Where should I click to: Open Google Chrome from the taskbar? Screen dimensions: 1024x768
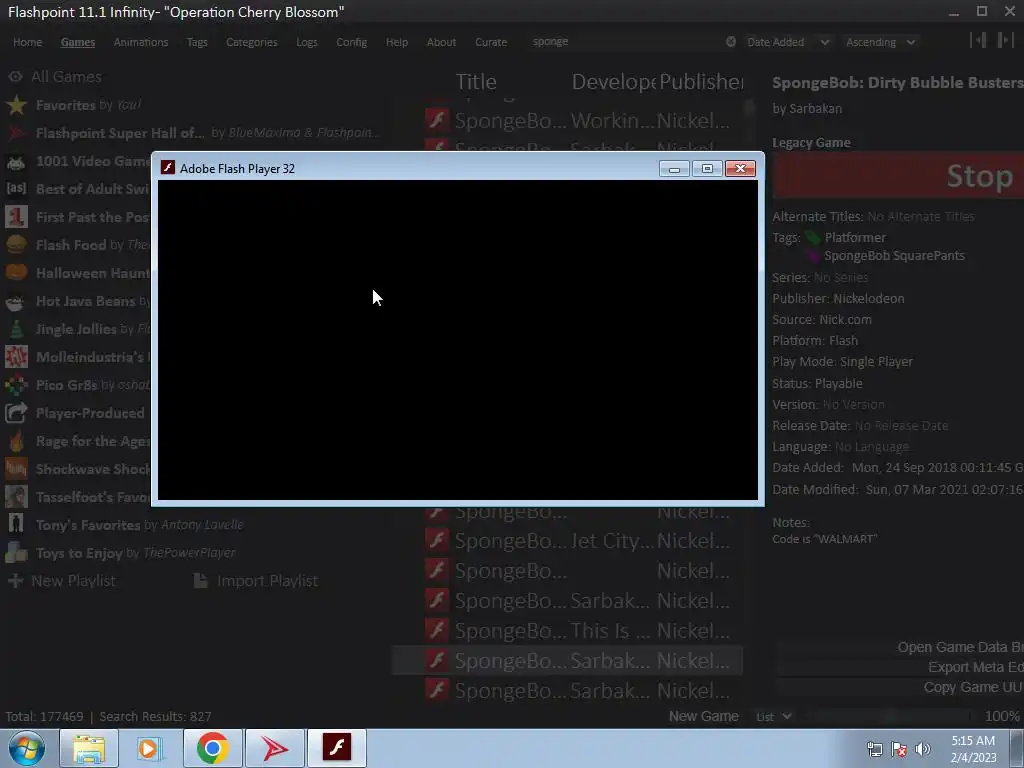pos(213,748)
